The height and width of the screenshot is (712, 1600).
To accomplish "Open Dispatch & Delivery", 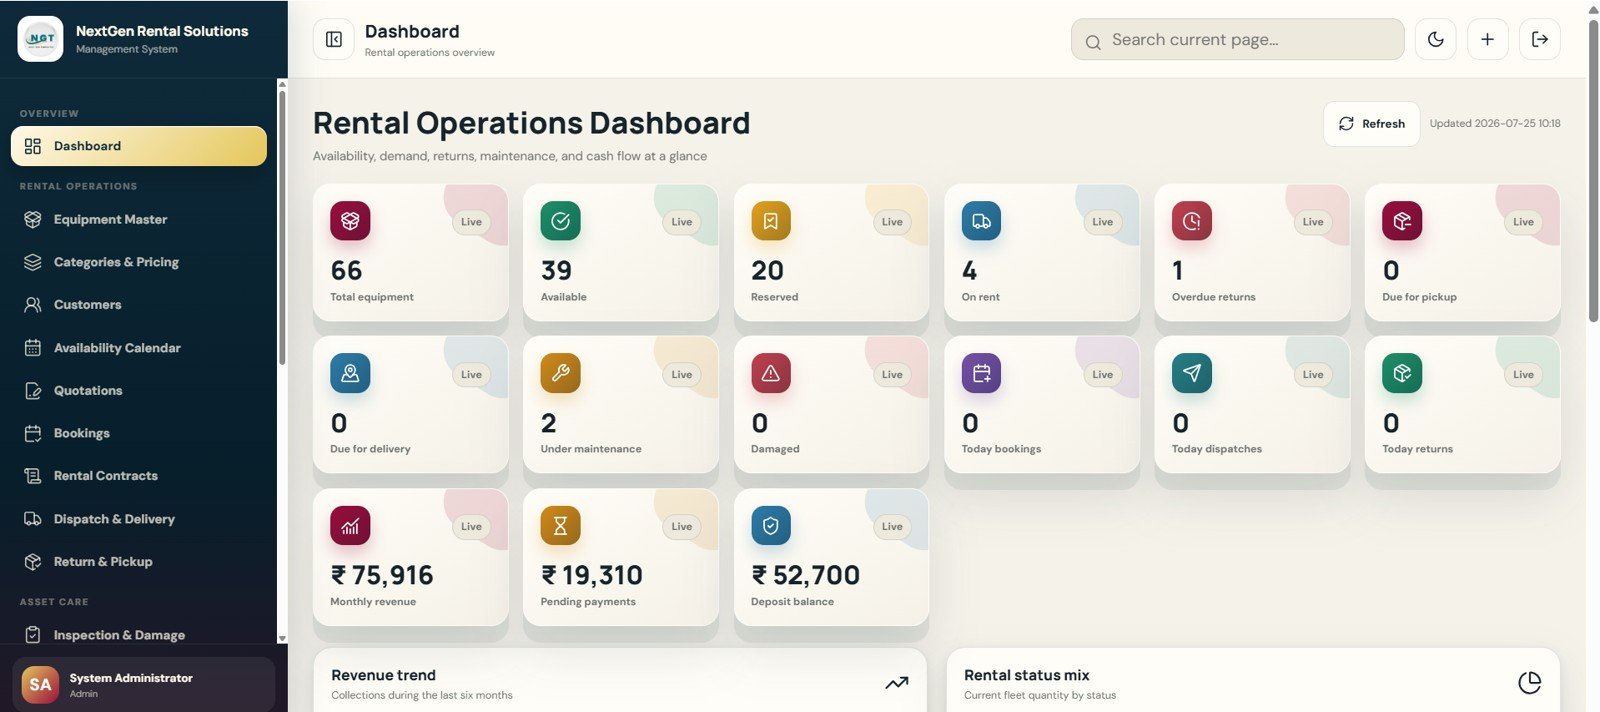I will [x=139, y=519].
